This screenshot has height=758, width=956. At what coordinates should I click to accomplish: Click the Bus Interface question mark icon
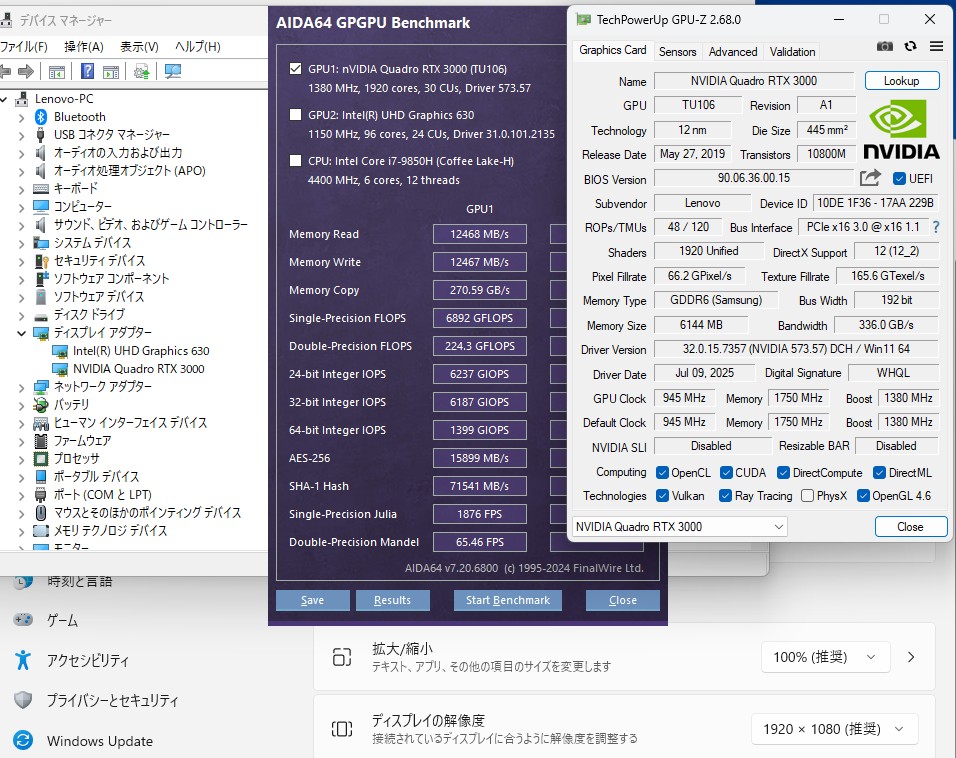point(936,227)
